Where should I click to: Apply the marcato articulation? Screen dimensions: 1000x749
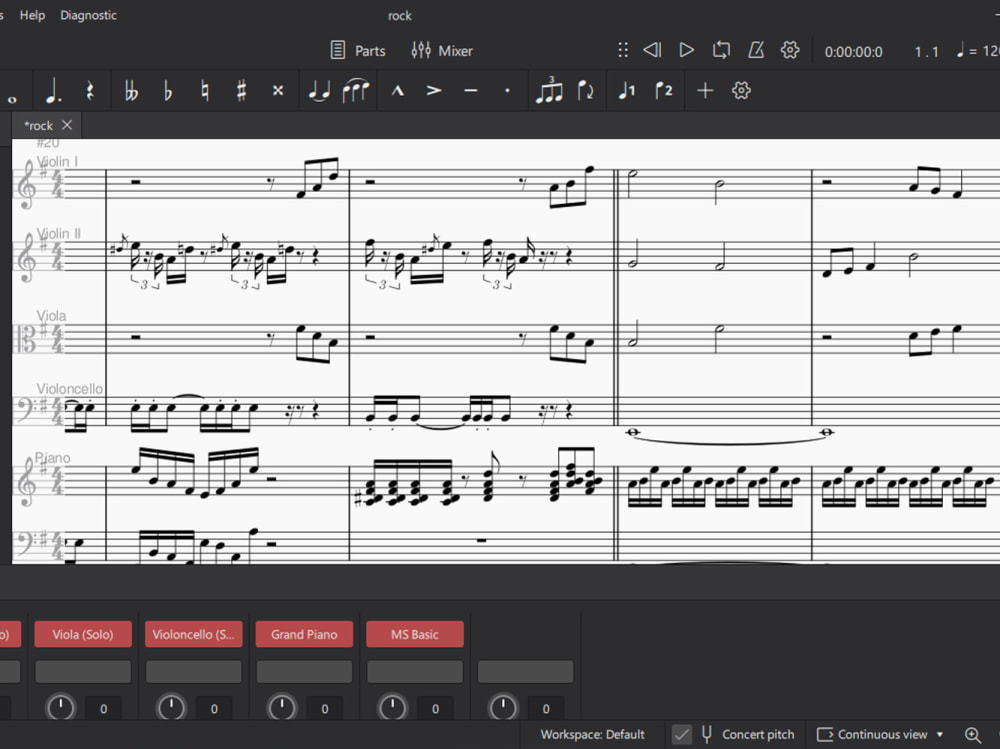coord(397,91)
